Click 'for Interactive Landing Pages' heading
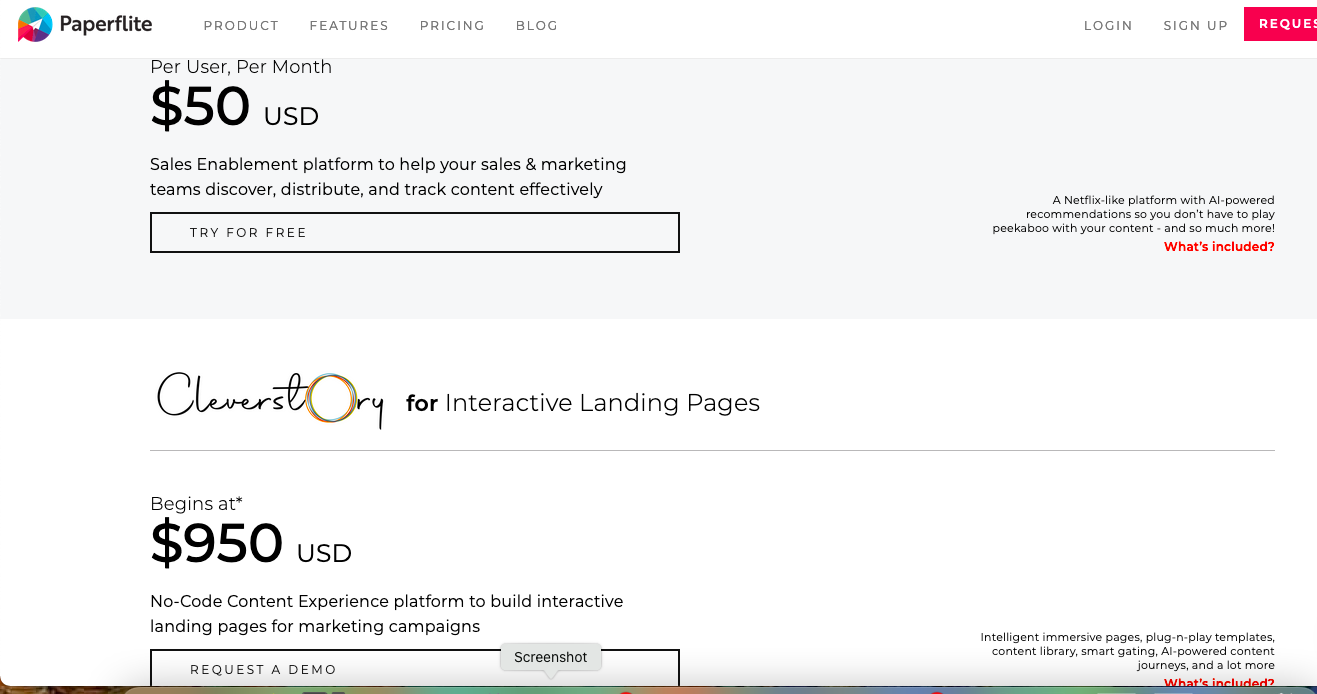 [x=583, y=403]
